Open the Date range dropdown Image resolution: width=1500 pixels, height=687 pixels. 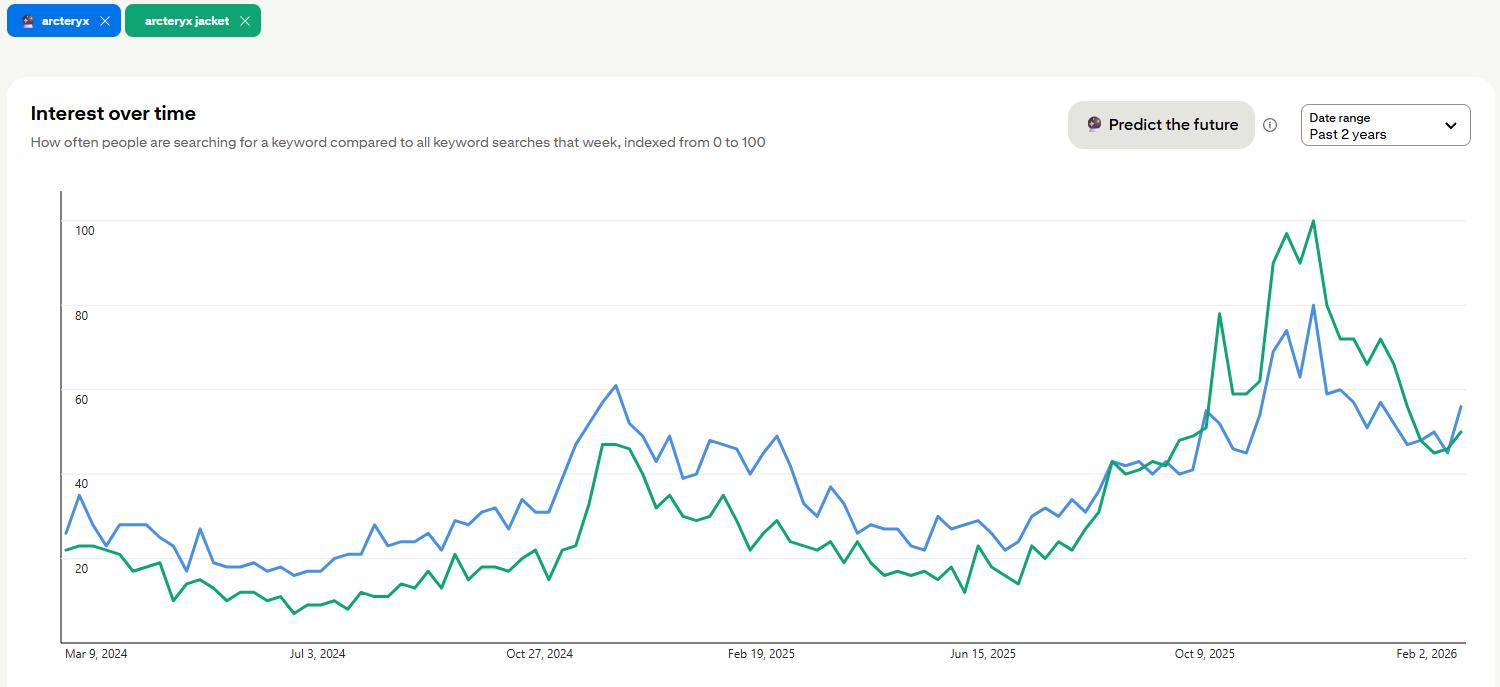(x=1385, y=125)
